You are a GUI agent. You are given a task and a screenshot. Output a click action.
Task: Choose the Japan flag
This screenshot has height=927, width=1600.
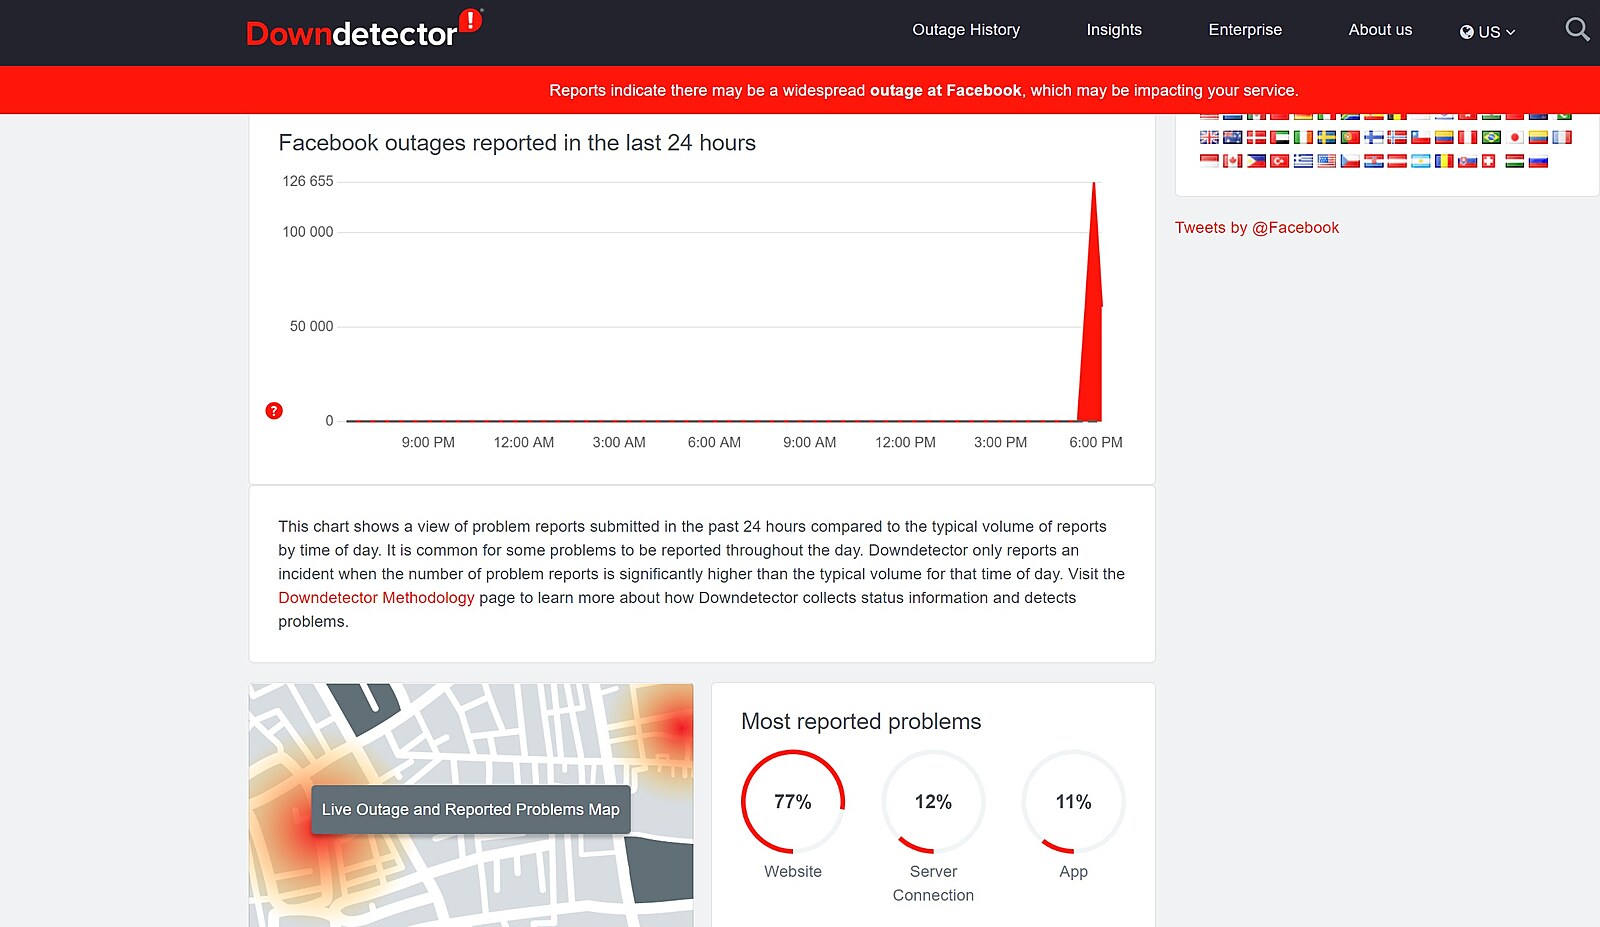[x=1515, y=138]
